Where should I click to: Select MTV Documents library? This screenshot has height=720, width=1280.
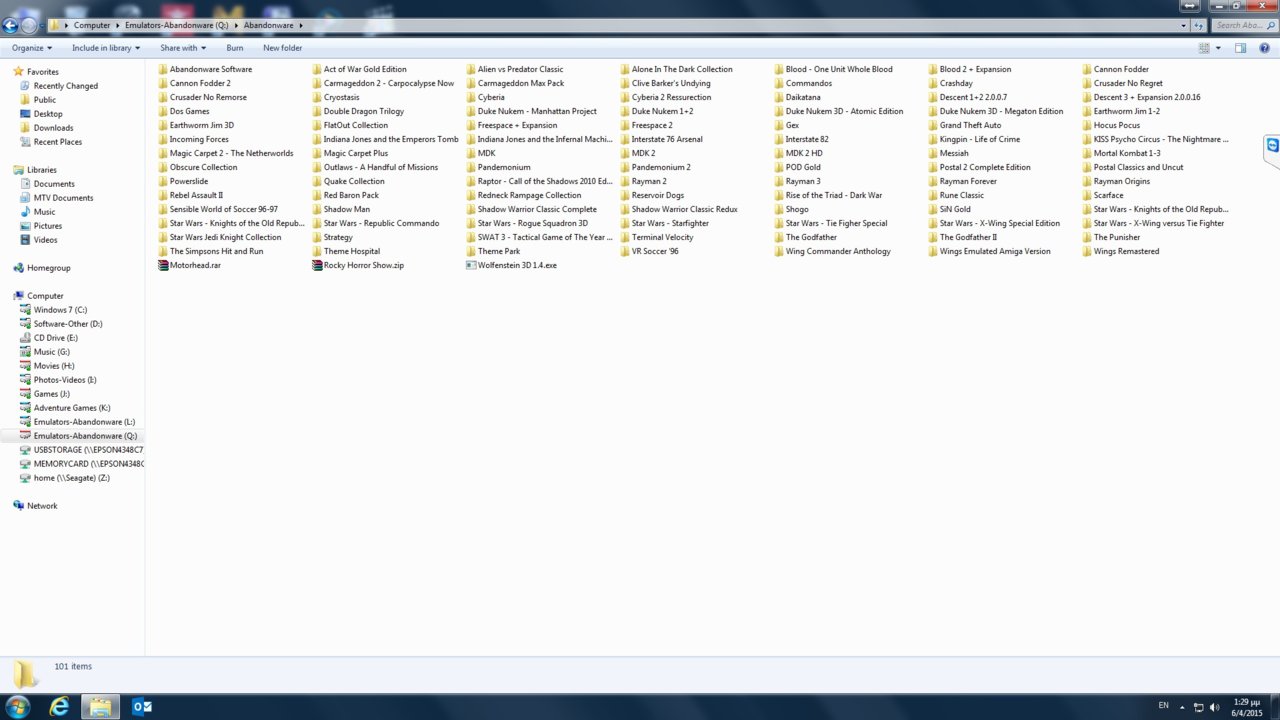point(63,198)
